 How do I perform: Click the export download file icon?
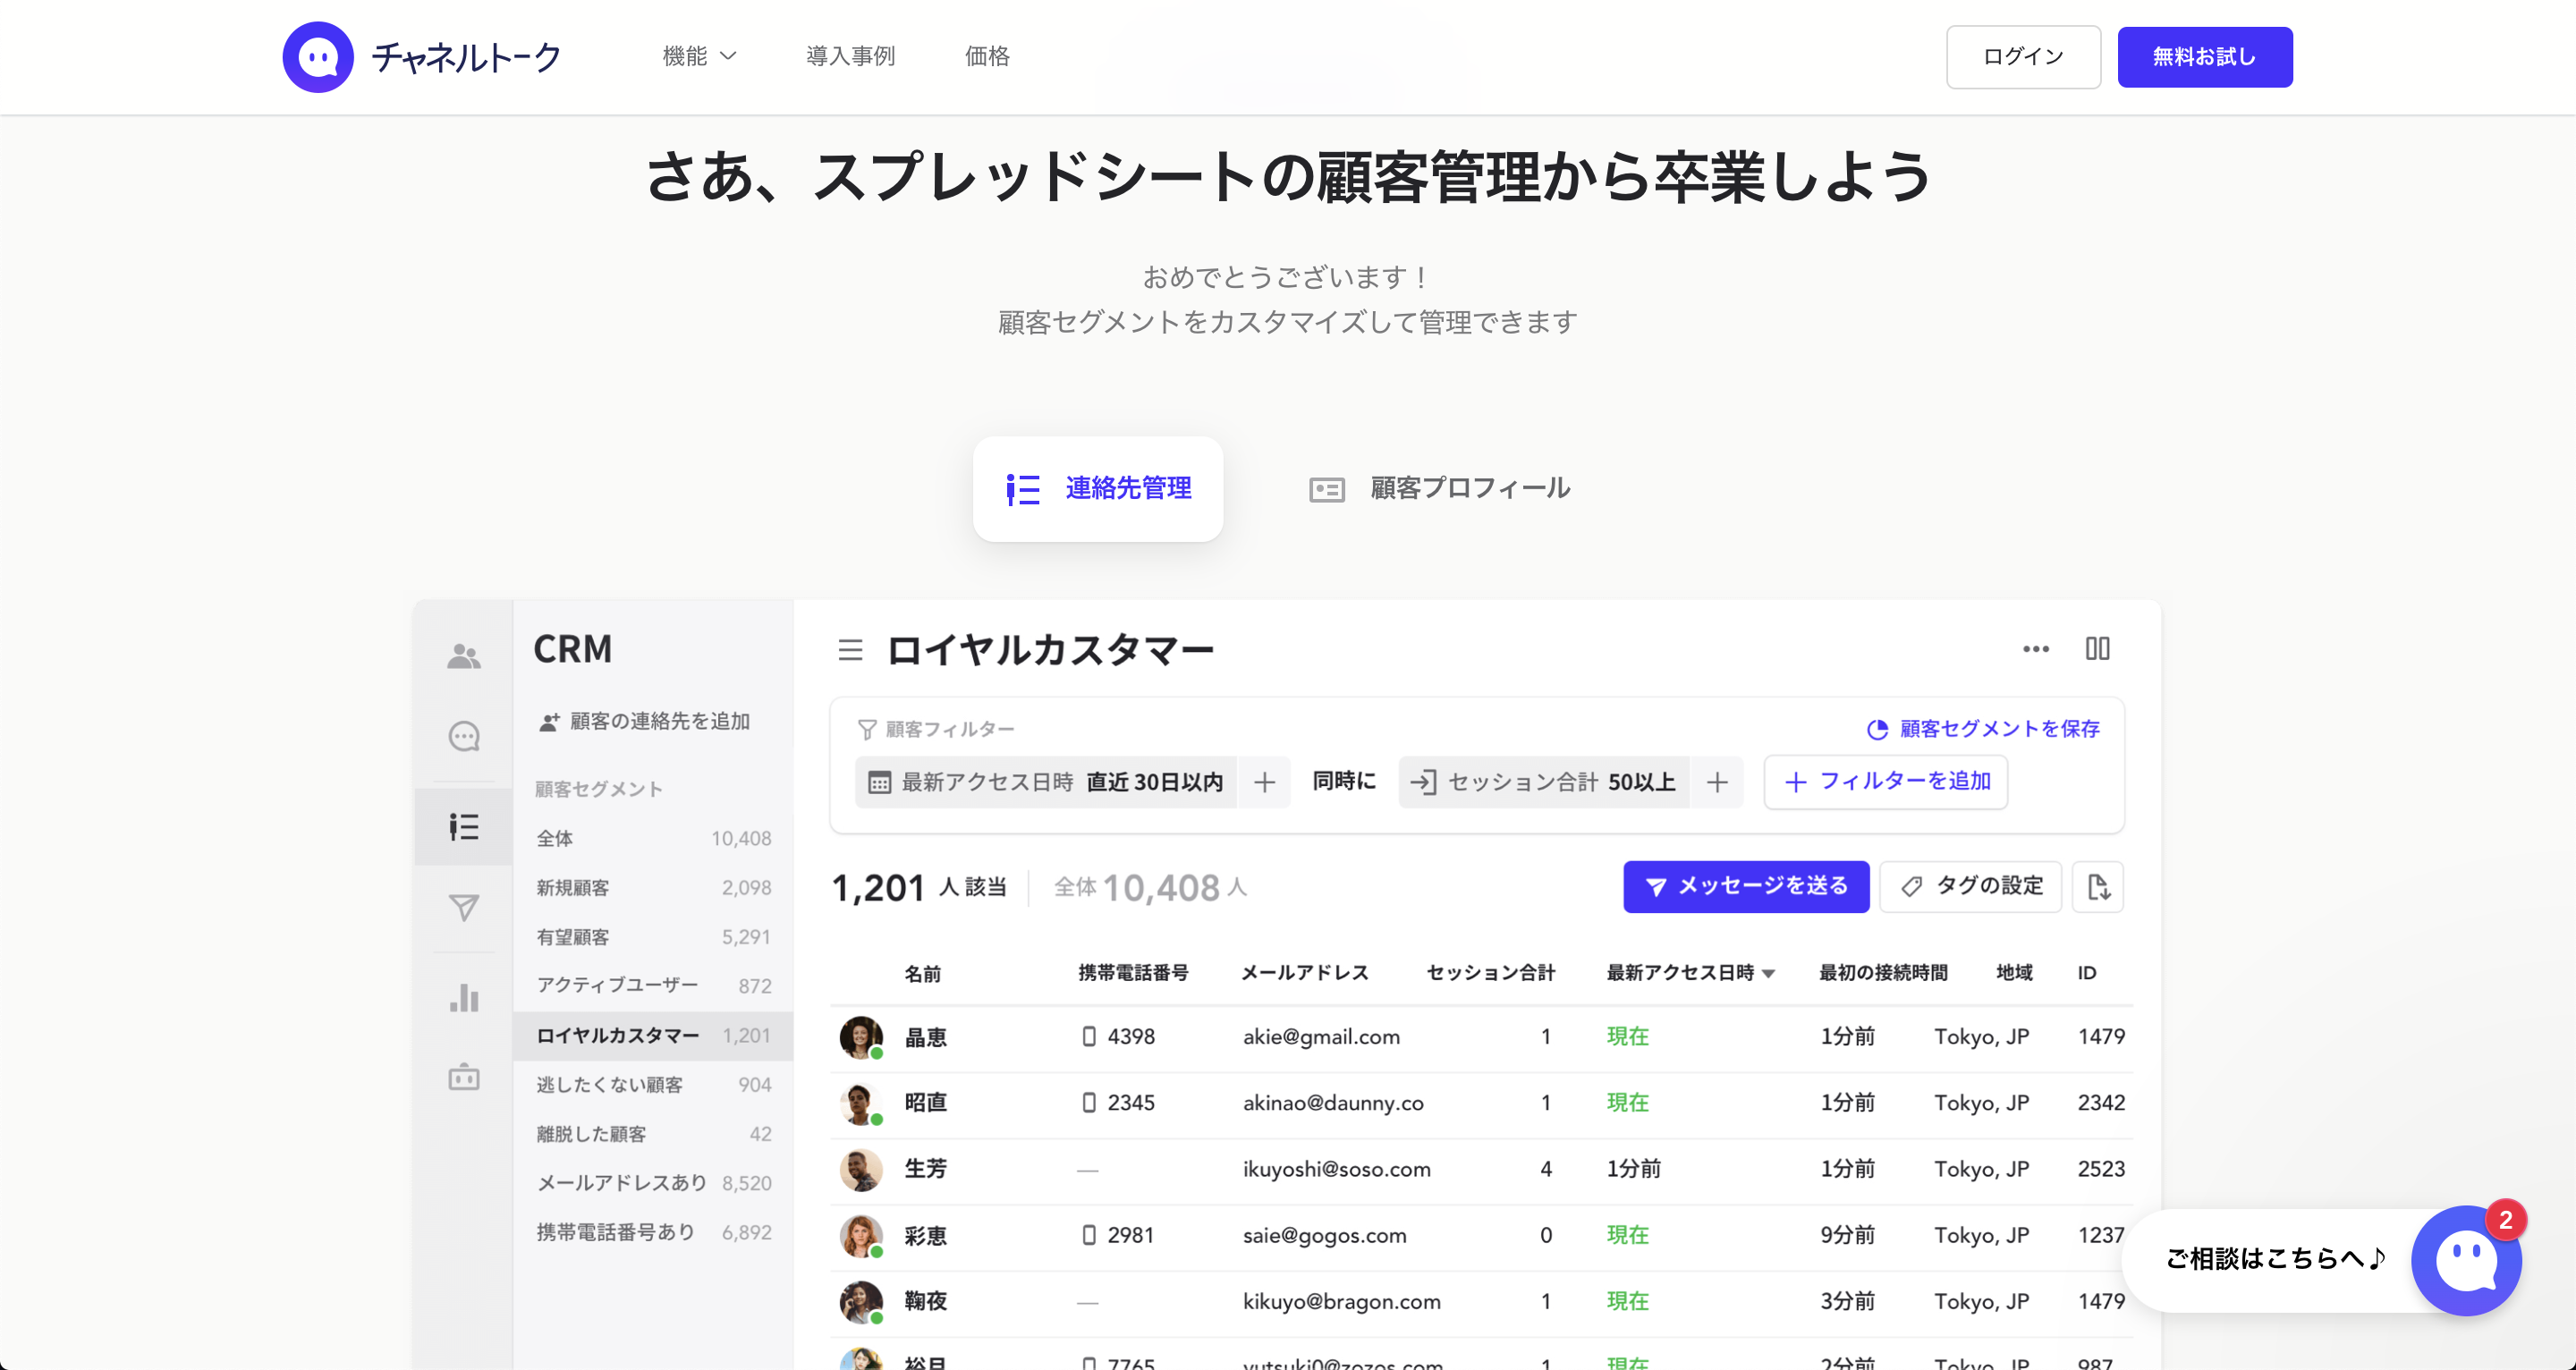click(x=2098, y=887)
